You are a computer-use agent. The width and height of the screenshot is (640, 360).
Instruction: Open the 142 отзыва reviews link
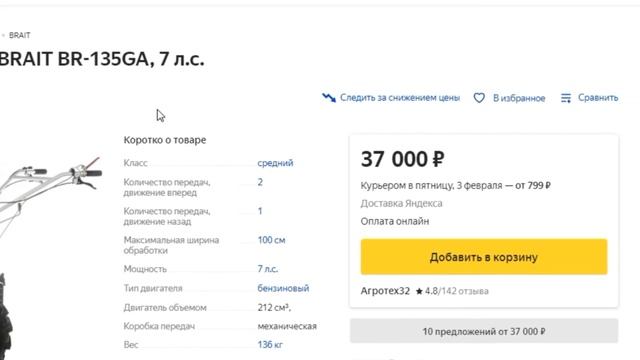click(x=464, y=291)
